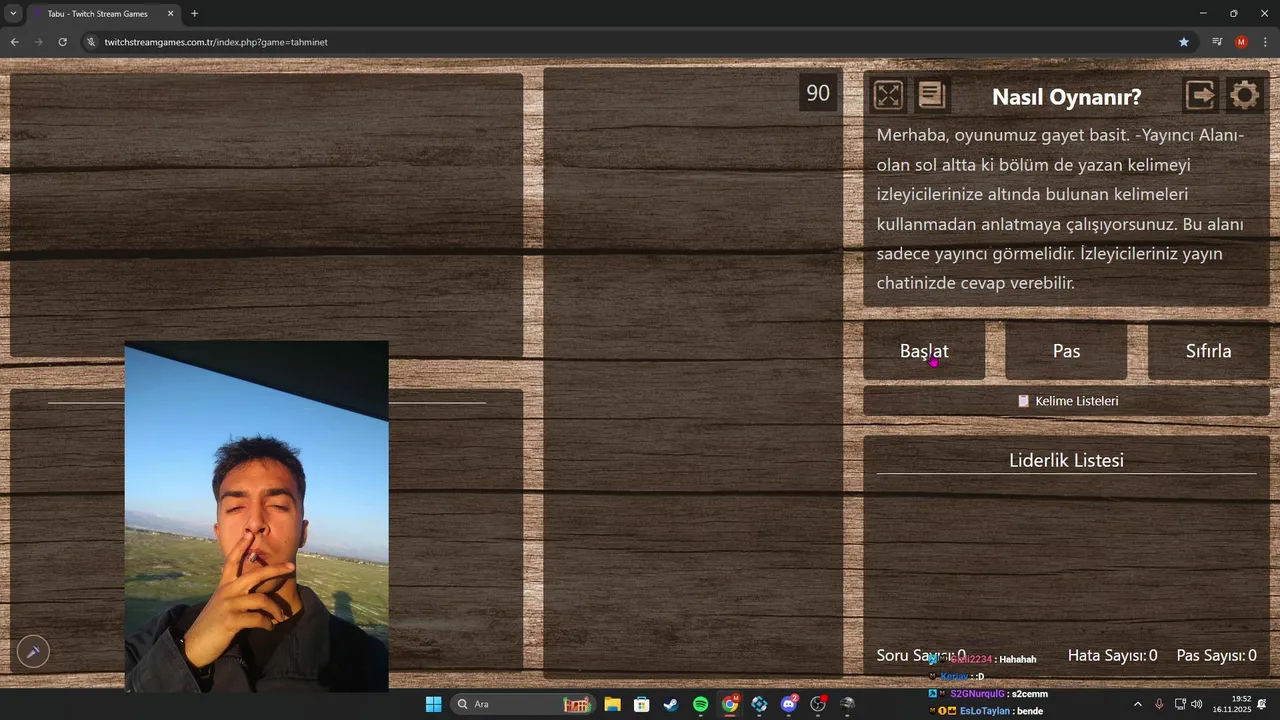The height and width of the screenshot is (720, 1280).
Task: Go back in browser history
Action: pyautogui.click(x=14, y=42)
